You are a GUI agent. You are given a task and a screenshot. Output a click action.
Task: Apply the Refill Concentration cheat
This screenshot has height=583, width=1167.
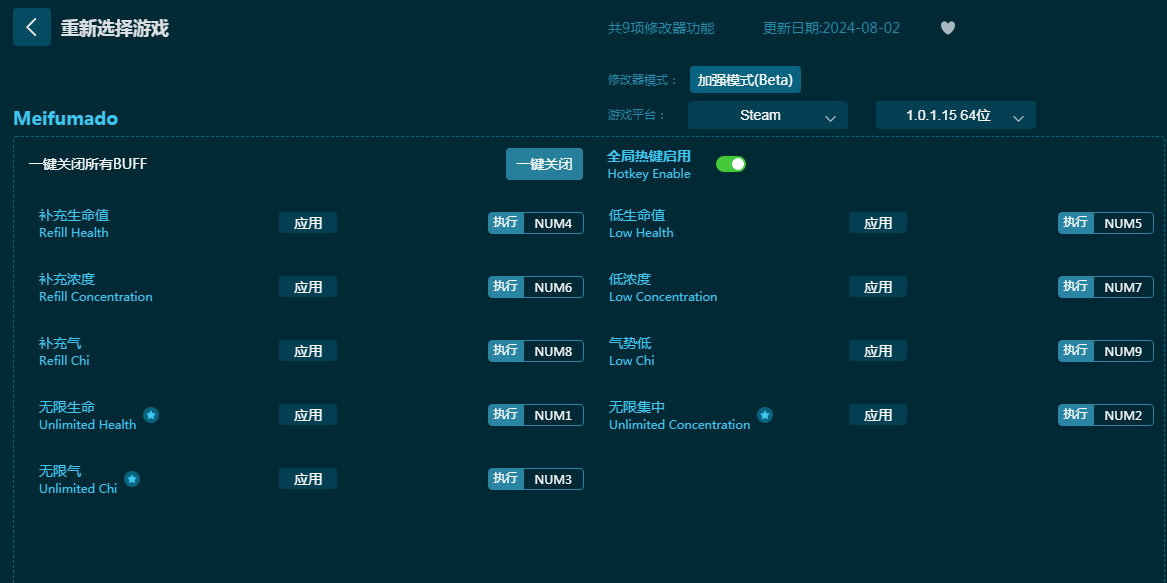click(x=308, y=287)
